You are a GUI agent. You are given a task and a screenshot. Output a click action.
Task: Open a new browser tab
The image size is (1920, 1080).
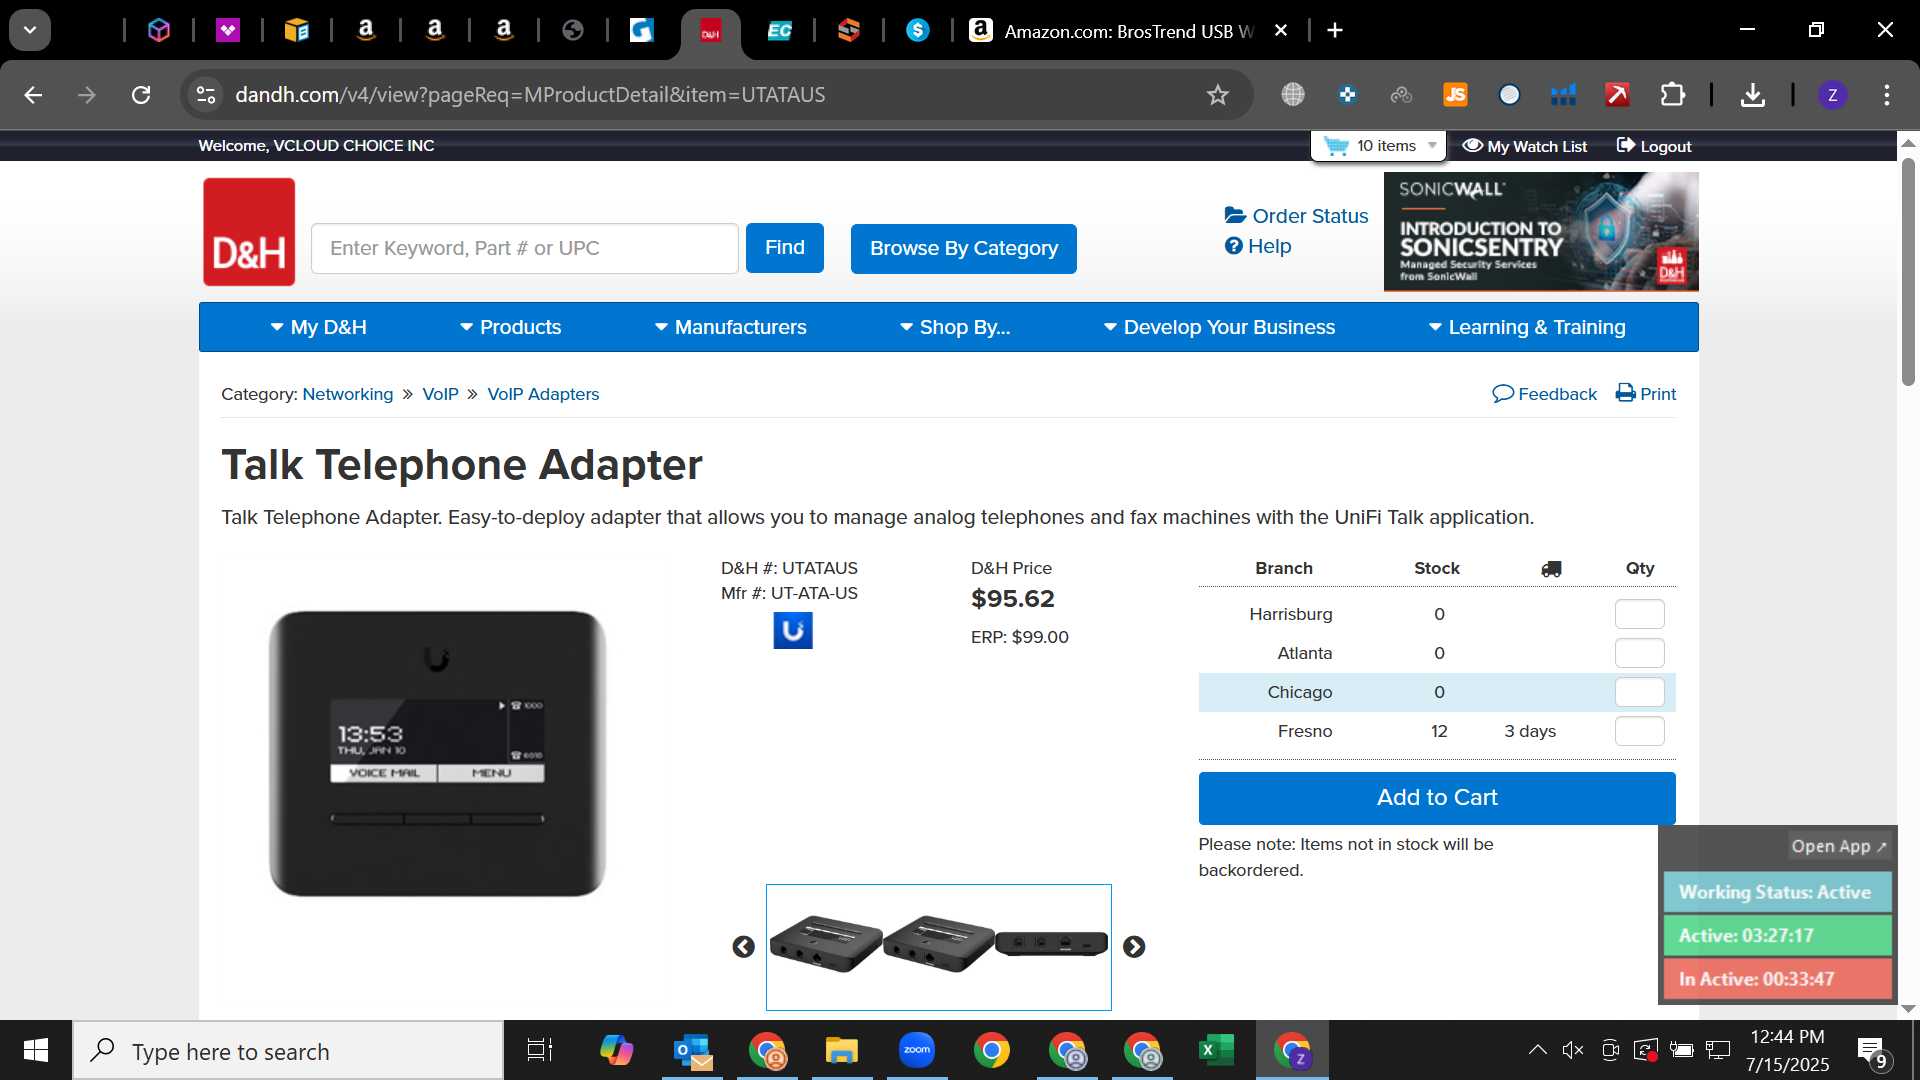pyautogui.click(x=1335, y=31)
